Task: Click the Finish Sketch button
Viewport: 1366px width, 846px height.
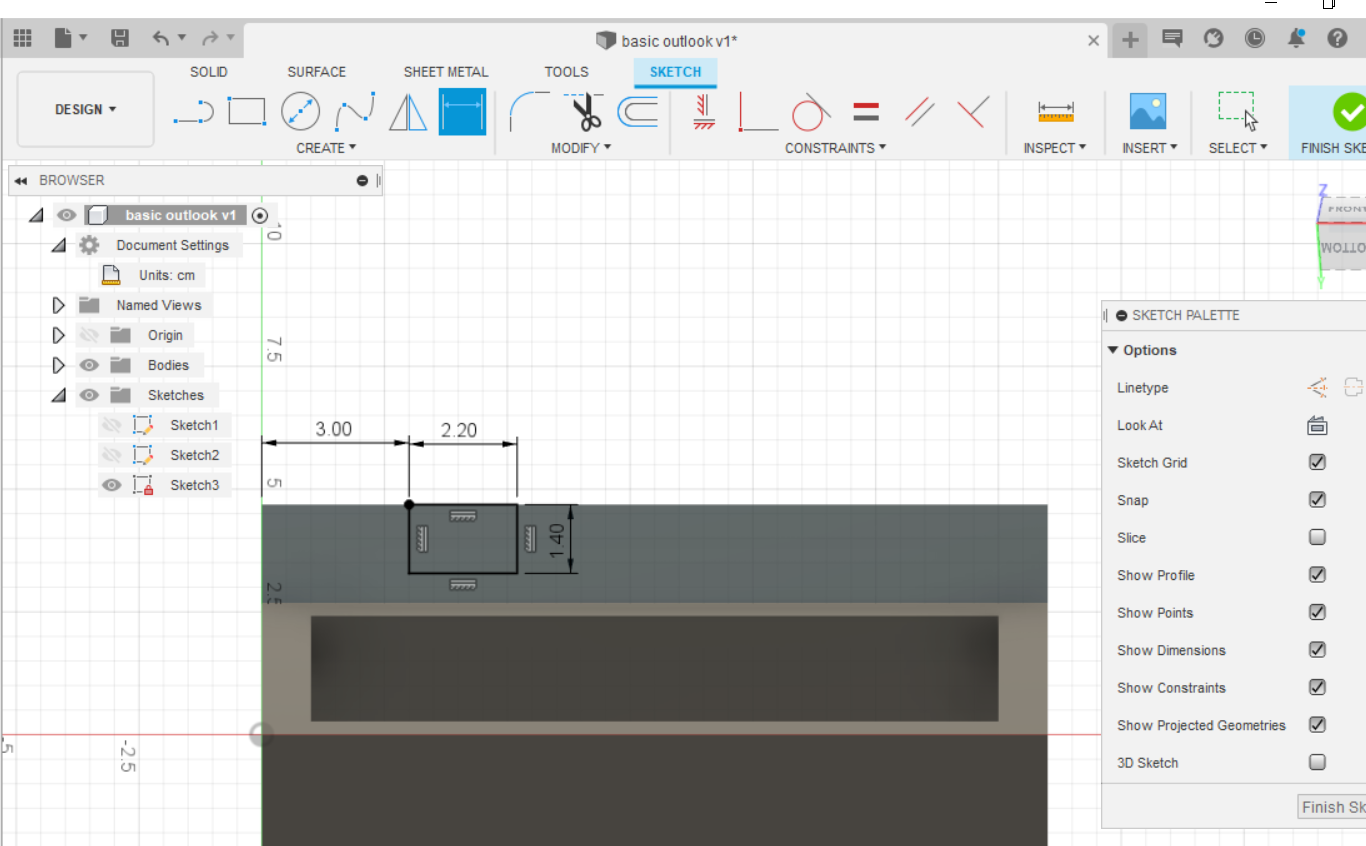Action: 1348,113
